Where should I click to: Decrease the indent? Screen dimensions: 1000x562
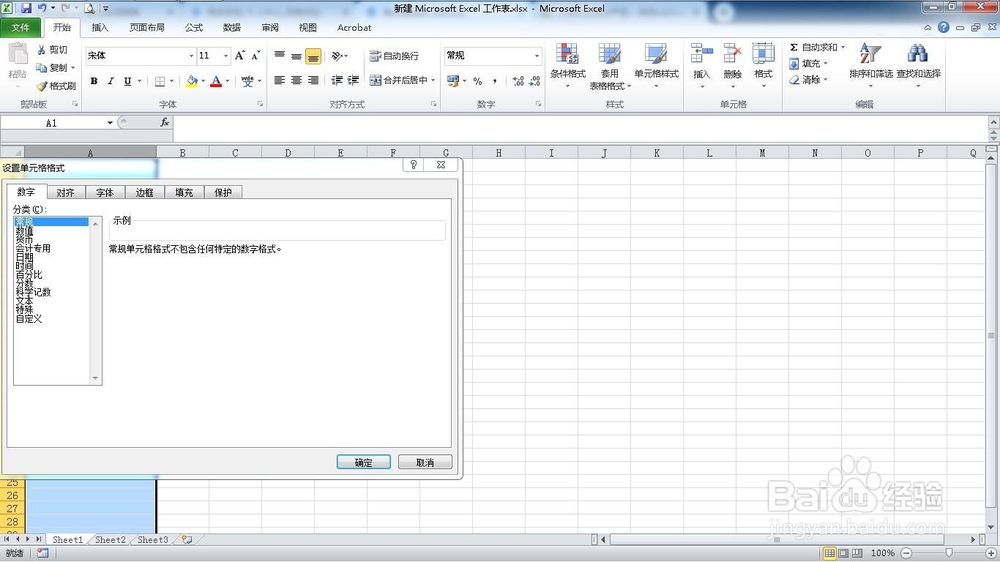click(x=337, y=80)
